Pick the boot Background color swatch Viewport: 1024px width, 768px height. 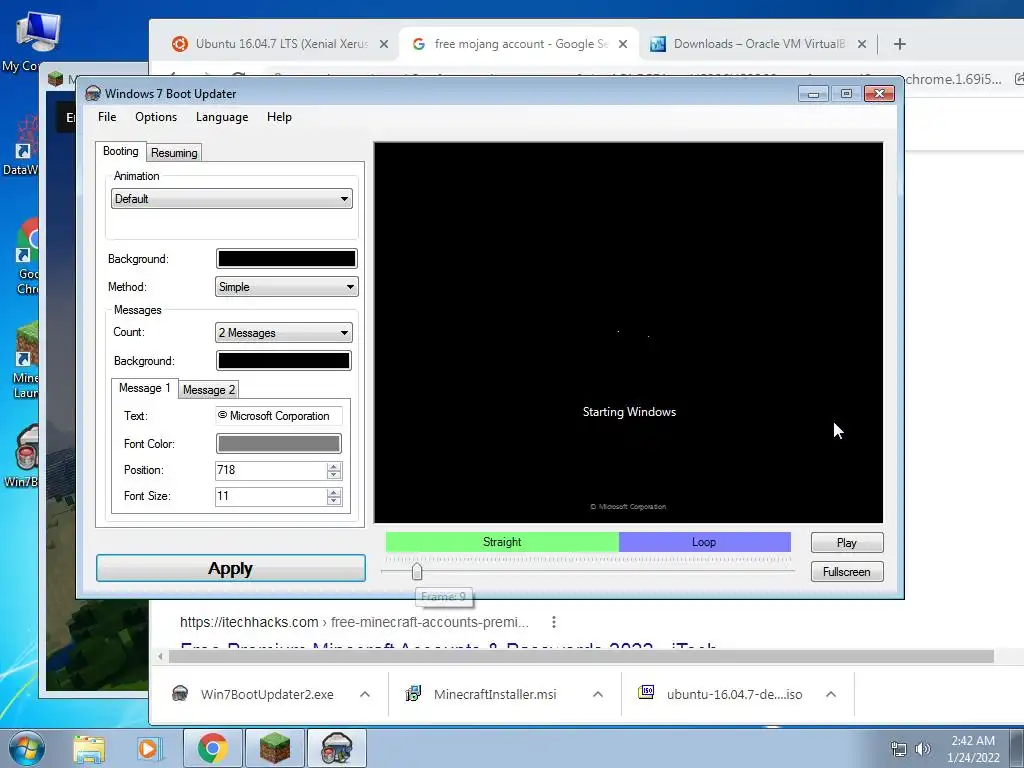(x=287, y=259)
